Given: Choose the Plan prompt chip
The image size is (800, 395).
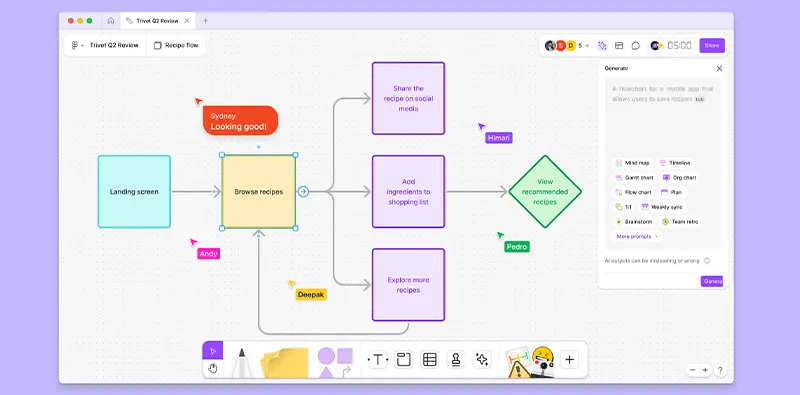Looking at the screenshot, I should tap(671, 192).
